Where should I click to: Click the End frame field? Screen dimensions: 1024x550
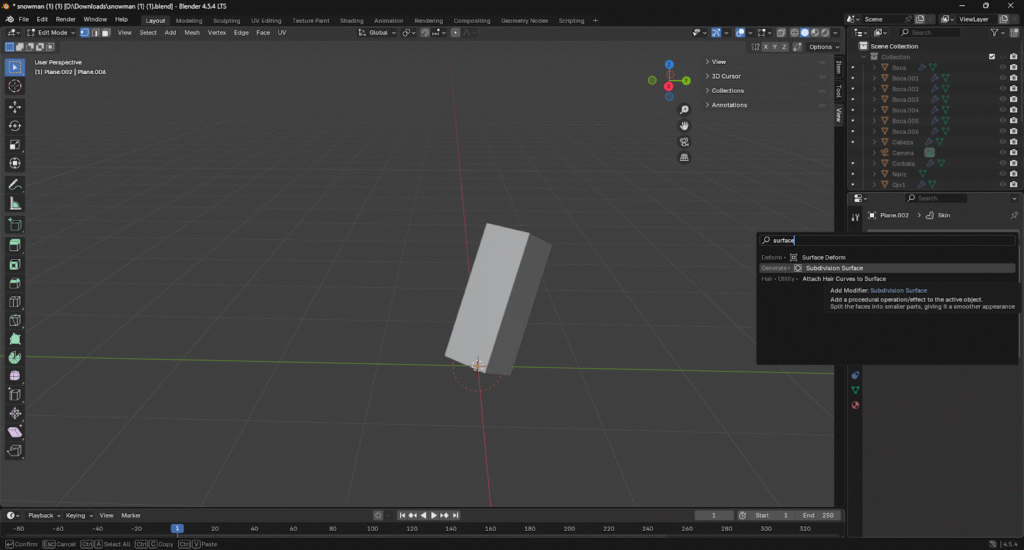817,515
